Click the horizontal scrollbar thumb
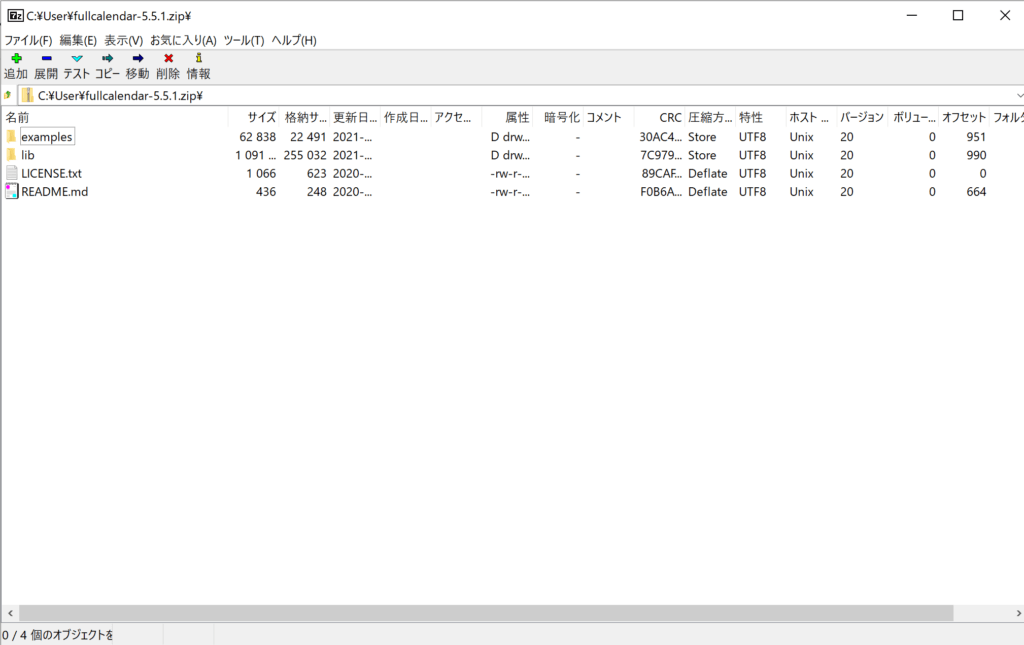Image resolution: width=1024 pixels, height=645 pixels. [486, 613]
